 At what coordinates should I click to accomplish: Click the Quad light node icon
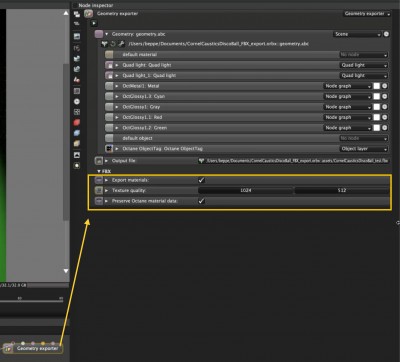click(x=109, y=65)
